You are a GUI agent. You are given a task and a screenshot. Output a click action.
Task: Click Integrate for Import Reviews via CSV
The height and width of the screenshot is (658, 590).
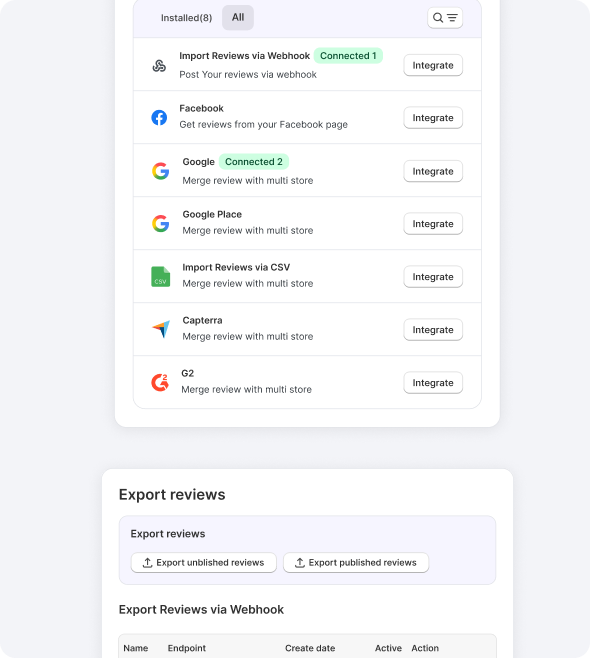click(x=433, y=277)
